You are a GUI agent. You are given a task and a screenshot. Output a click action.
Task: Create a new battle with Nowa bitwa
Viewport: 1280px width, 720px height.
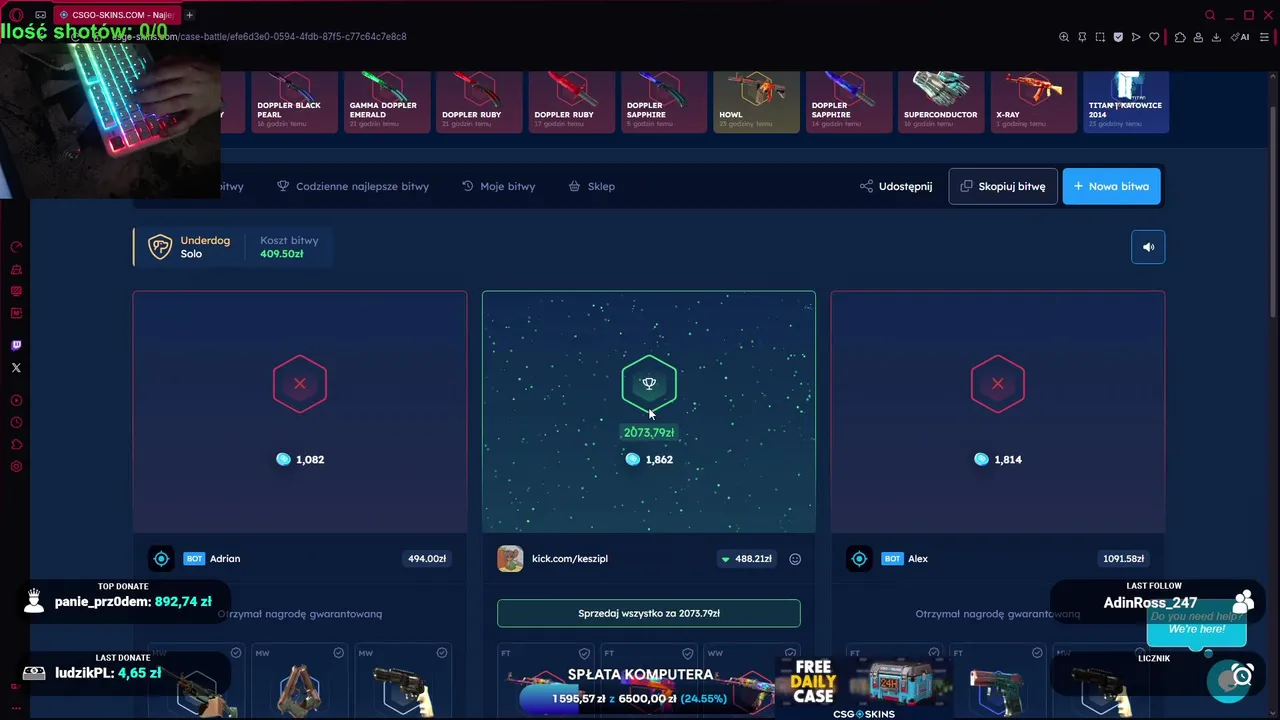point(1111,186)
